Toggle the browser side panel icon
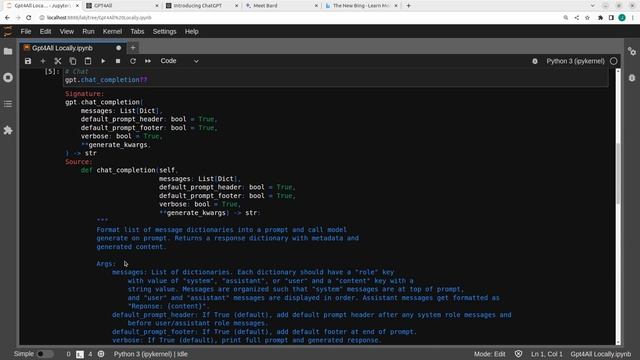The width and height of the screenshot is (640, 360). point(611,18)
